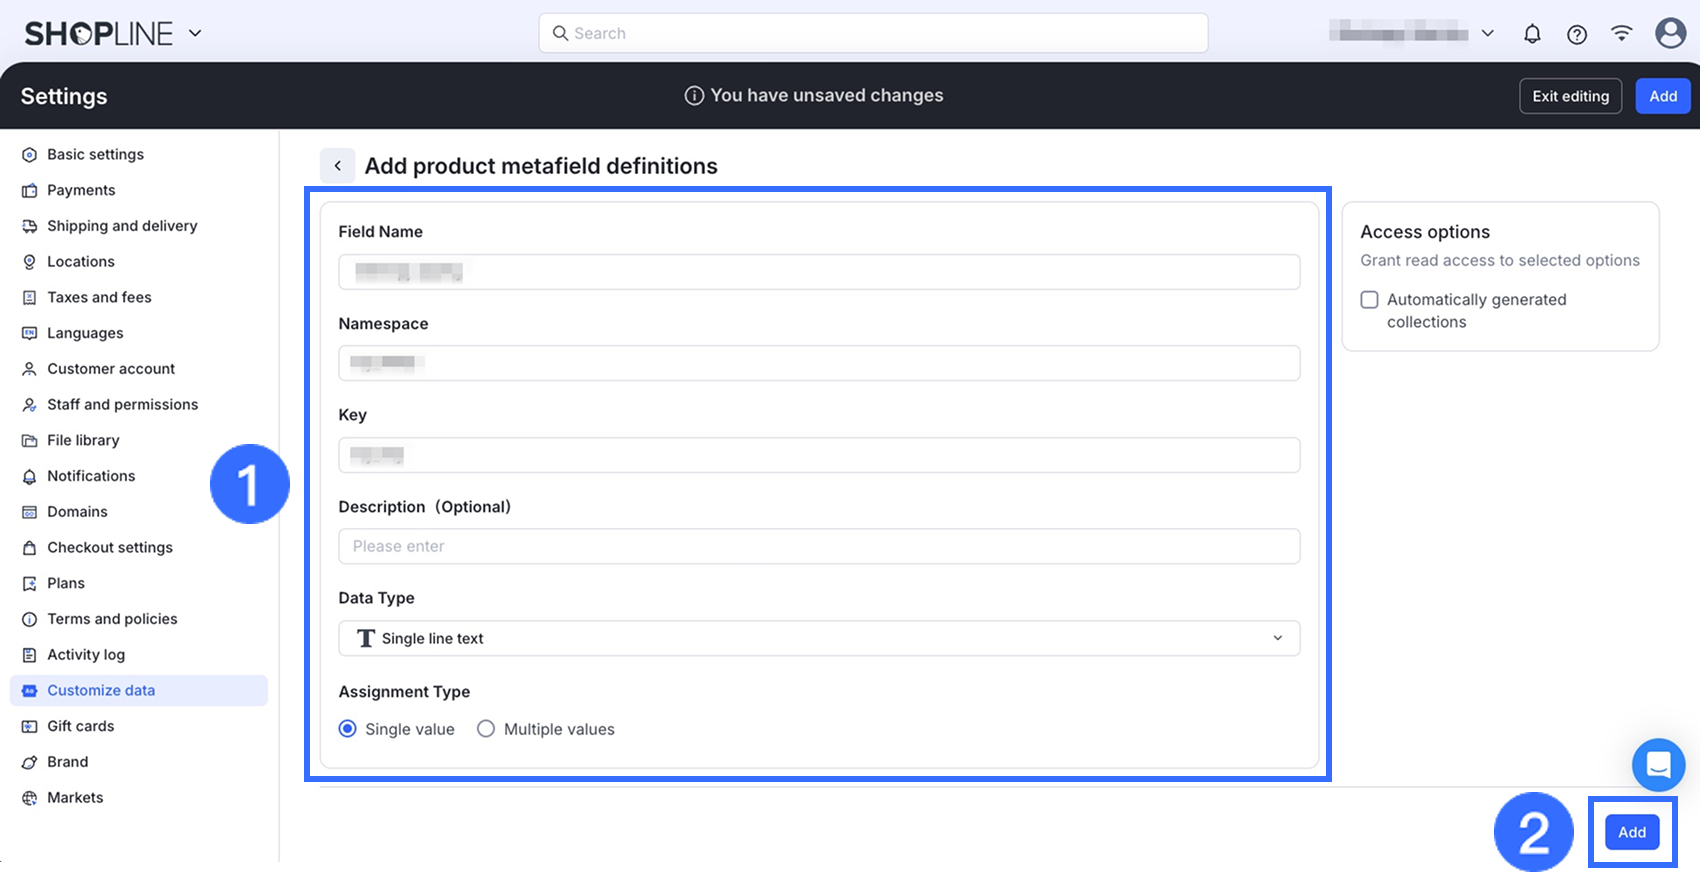
Task: Open the Data Type dropdown
Action: (x=818, y=639)
